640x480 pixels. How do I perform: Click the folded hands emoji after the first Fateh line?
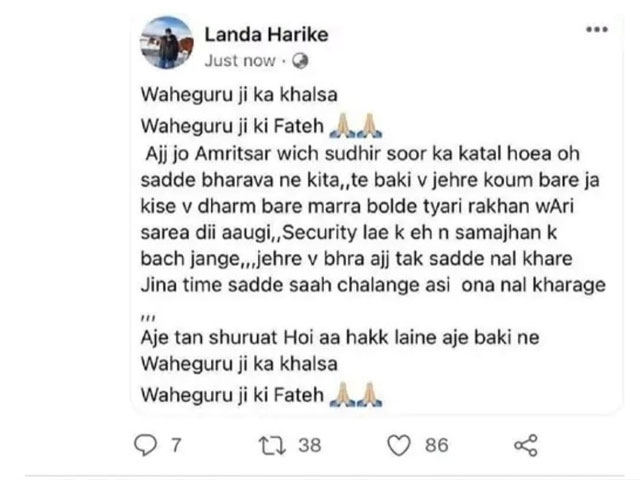tap(356, 126)
